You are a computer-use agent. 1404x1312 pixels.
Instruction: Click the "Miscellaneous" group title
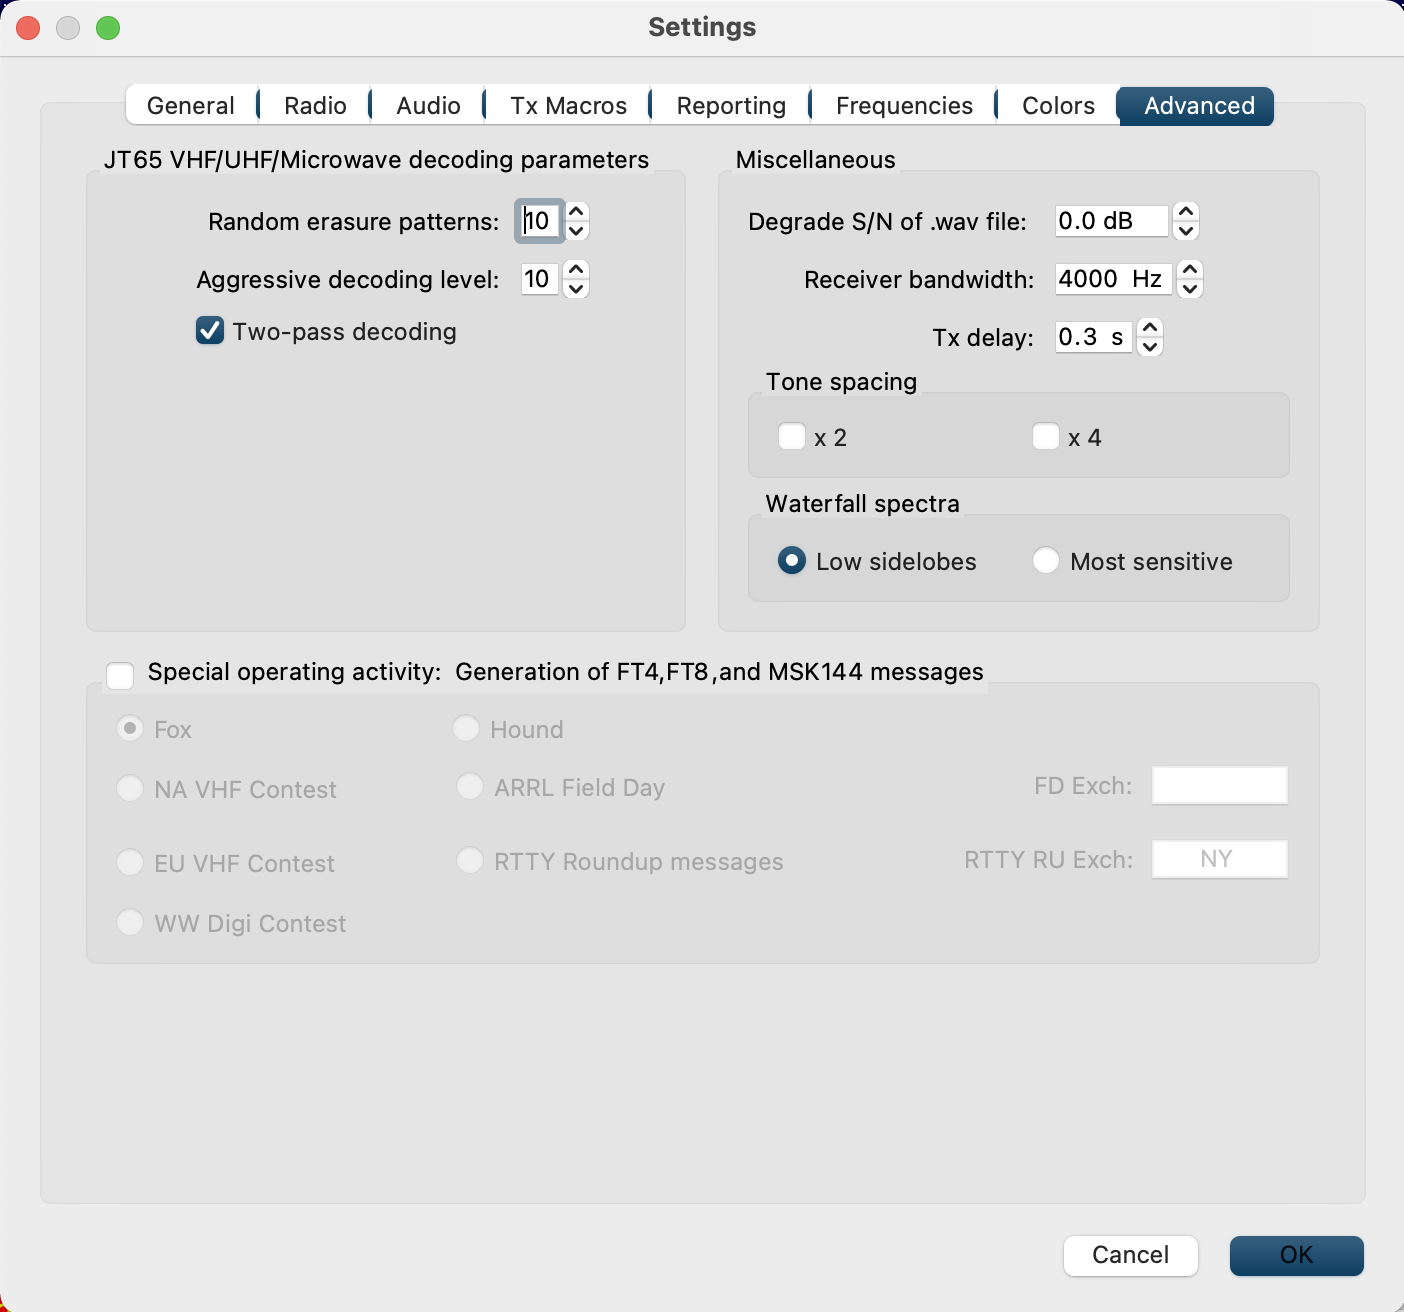tap(816, 160)
